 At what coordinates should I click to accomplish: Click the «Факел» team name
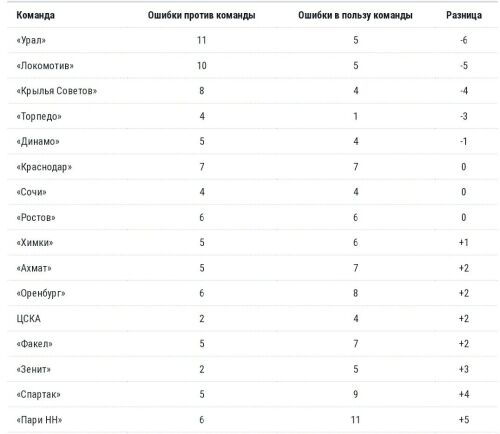pos(35,344)
